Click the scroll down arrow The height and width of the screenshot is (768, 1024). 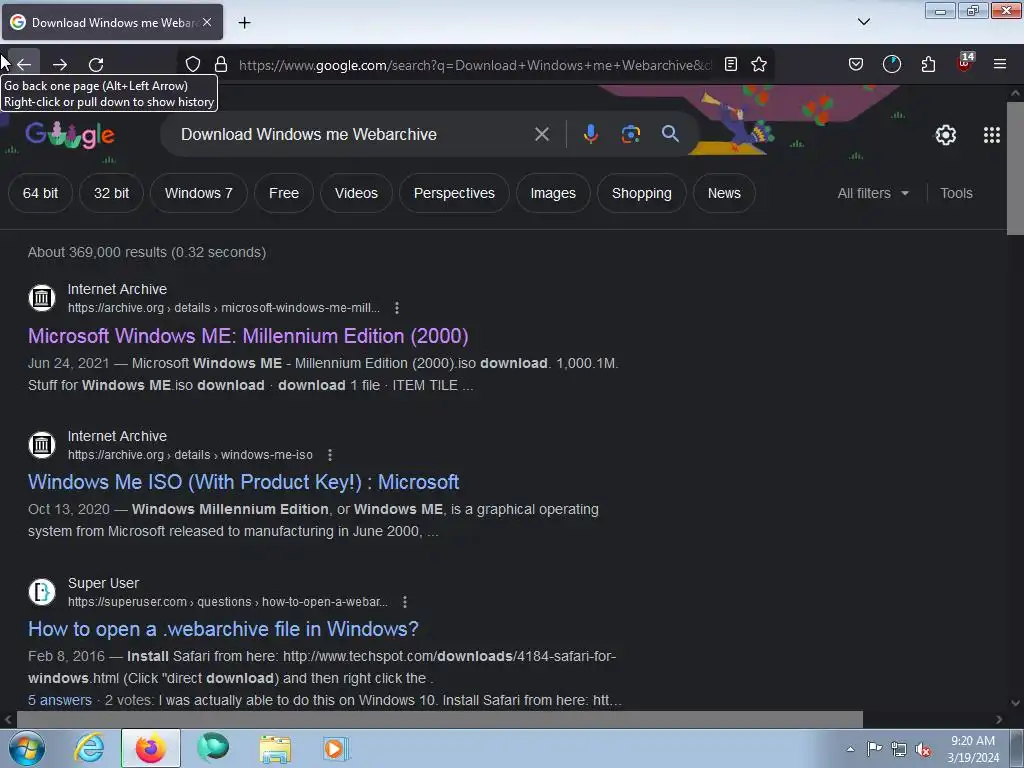click(1015, 703)
